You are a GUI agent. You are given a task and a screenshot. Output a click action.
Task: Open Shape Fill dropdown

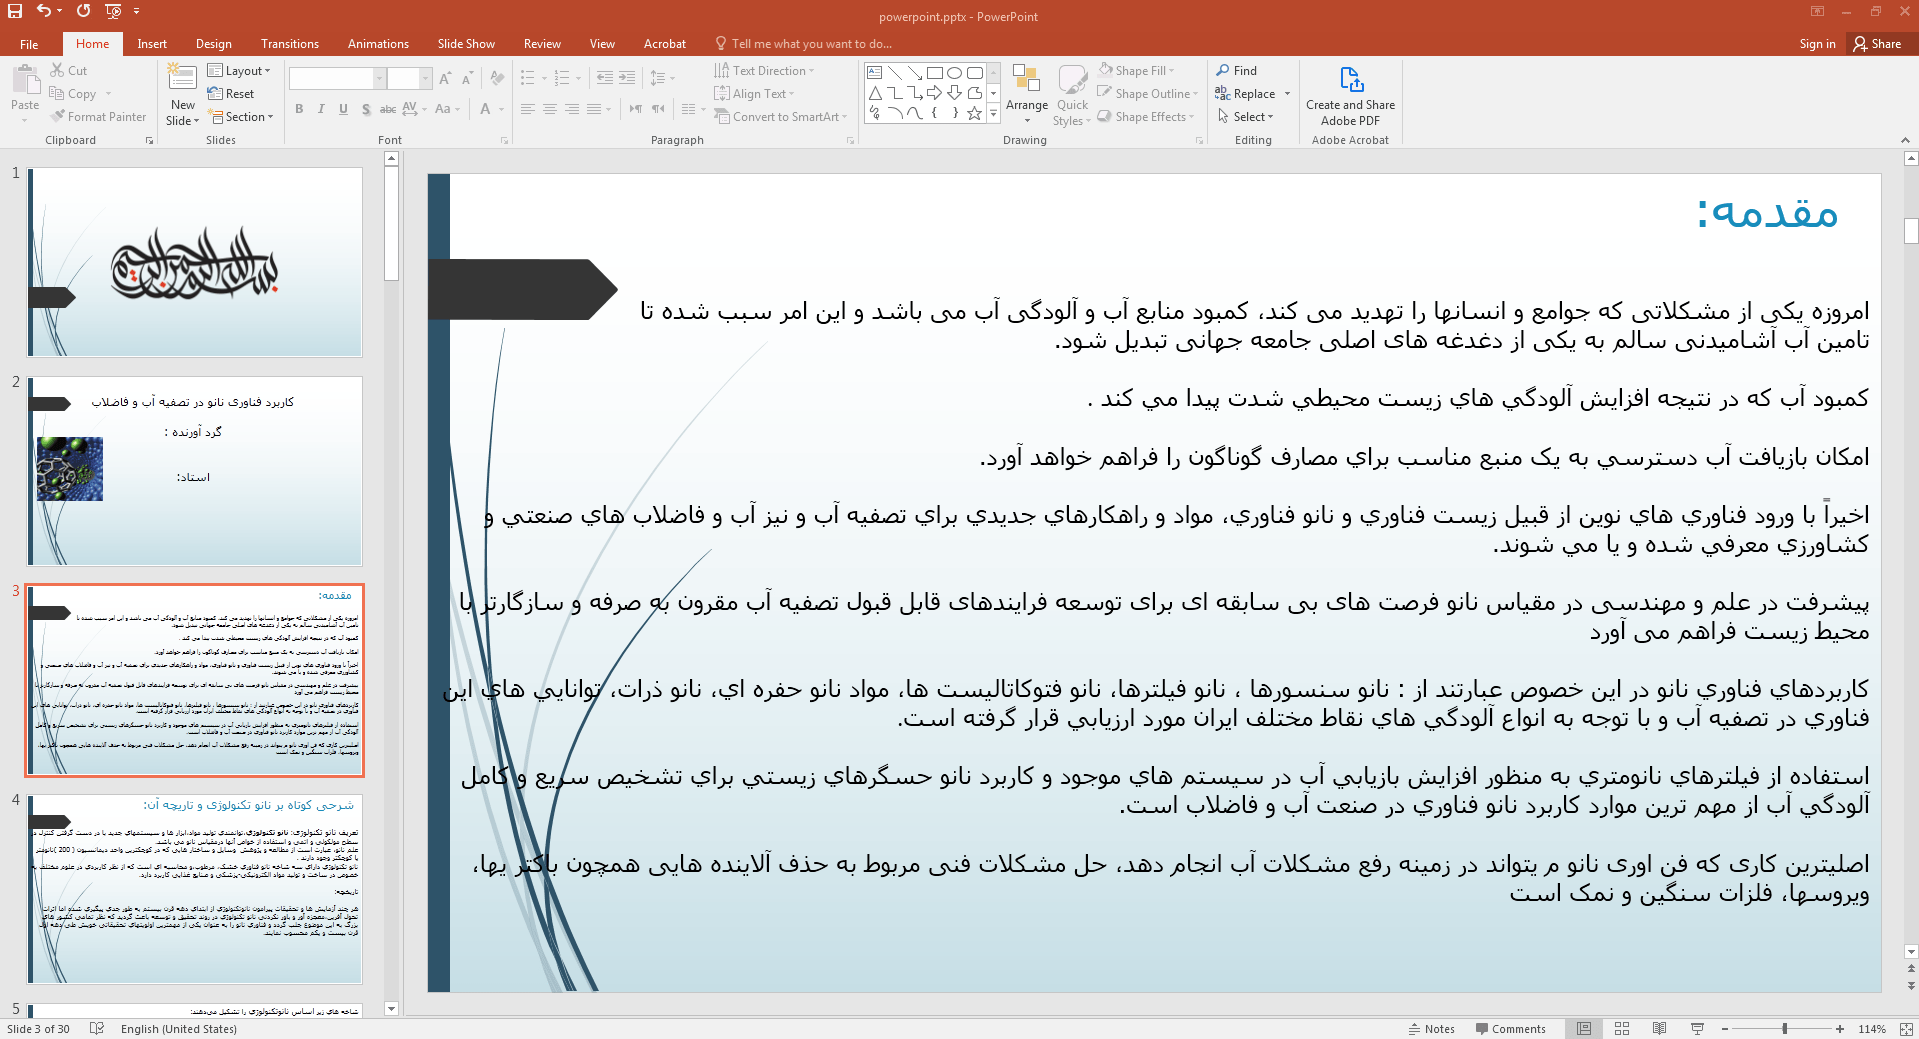point(1136,71)
